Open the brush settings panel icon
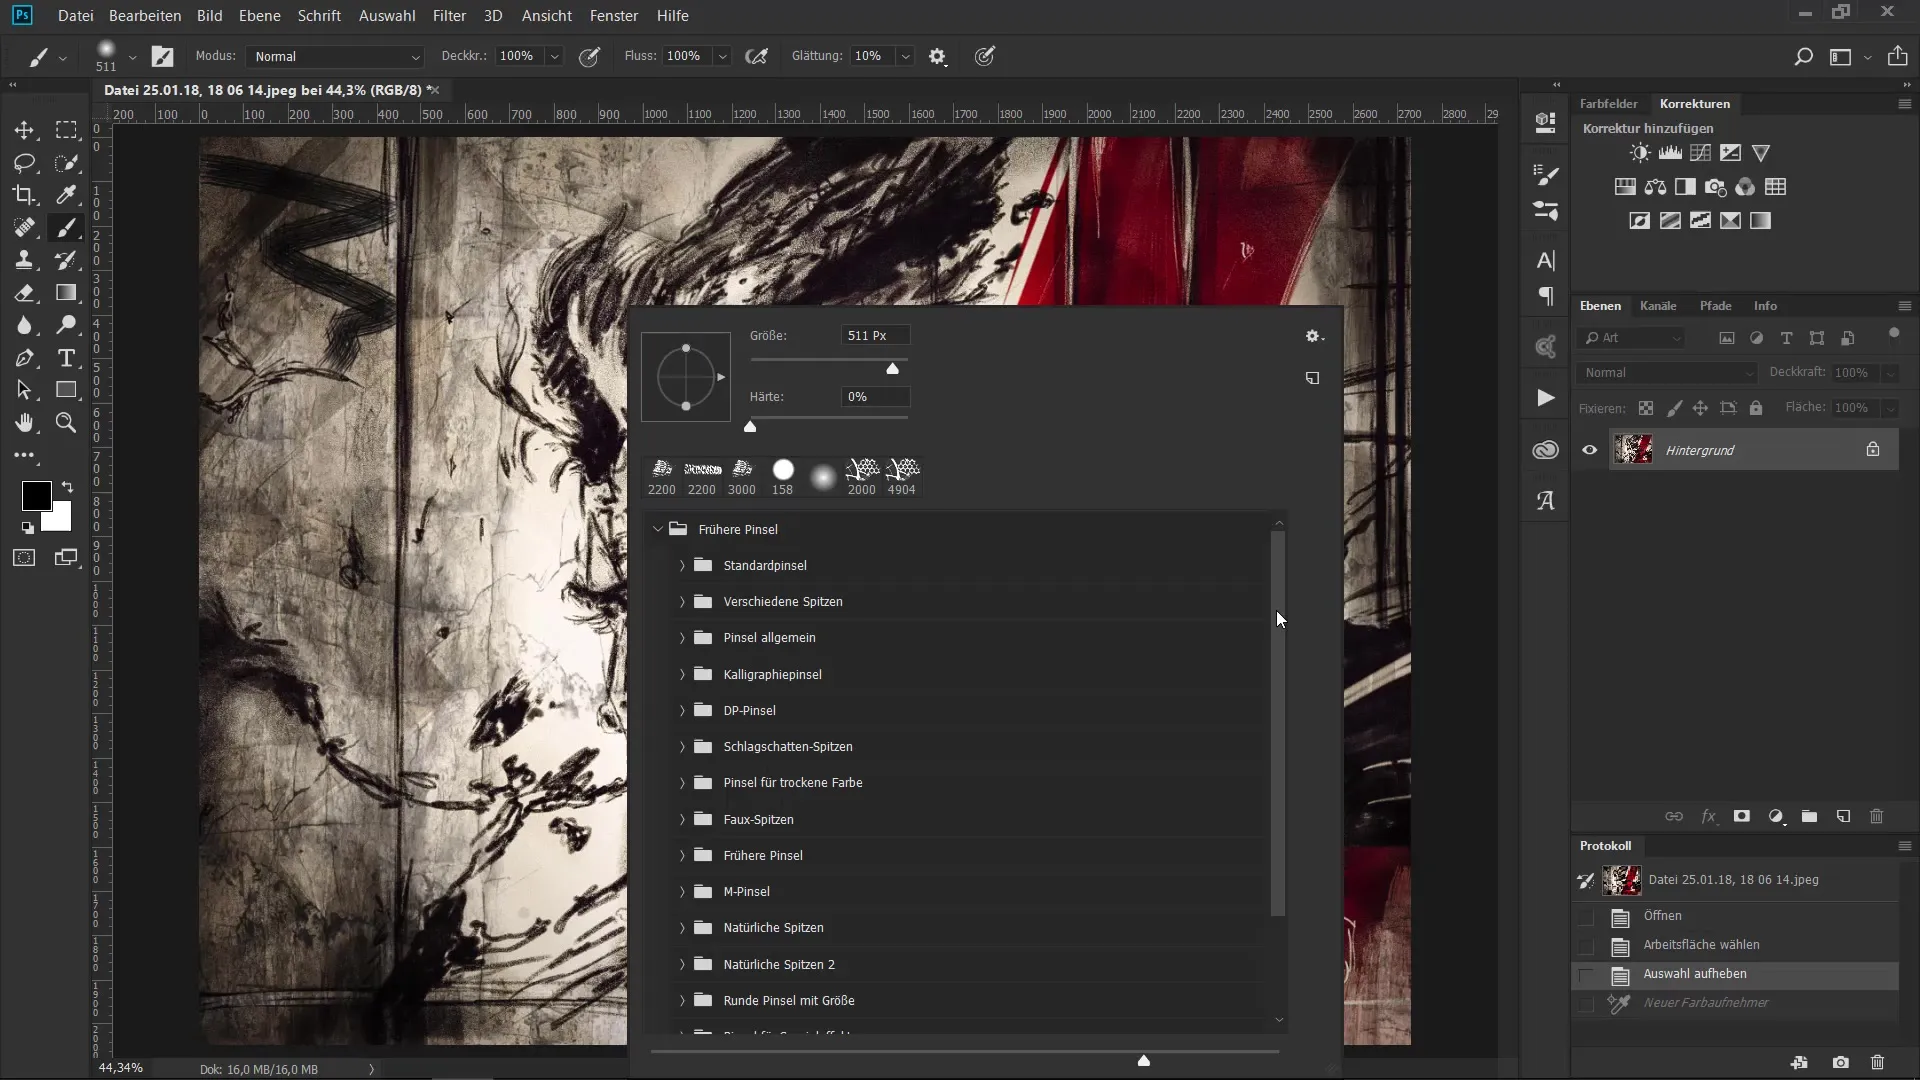Screen dimensions: 1920x1080 point(162,57)
